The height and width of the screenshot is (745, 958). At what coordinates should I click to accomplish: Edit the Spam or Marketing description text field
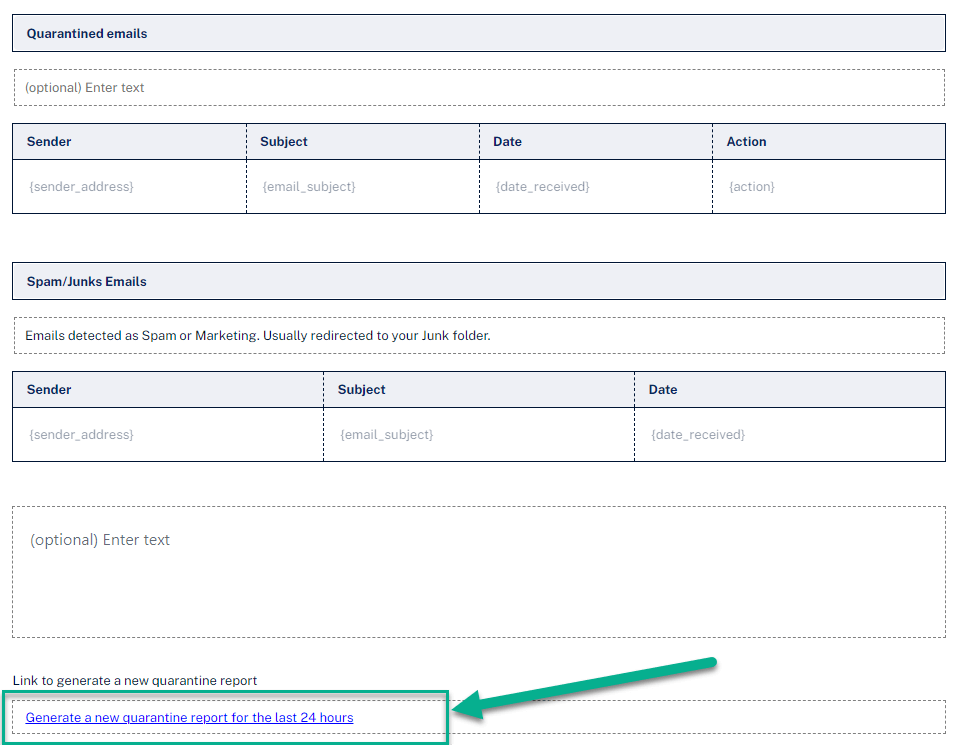(479, 336)
